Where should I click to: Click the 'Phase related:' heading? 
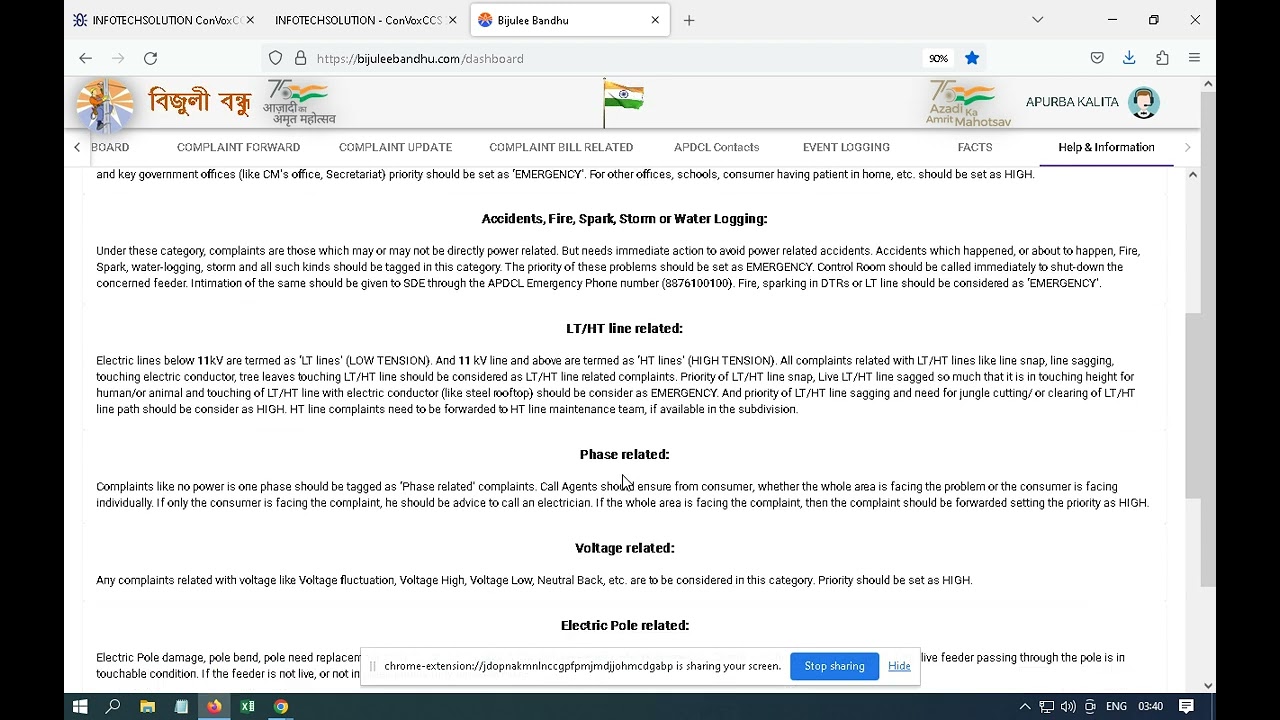click(624, 454)
